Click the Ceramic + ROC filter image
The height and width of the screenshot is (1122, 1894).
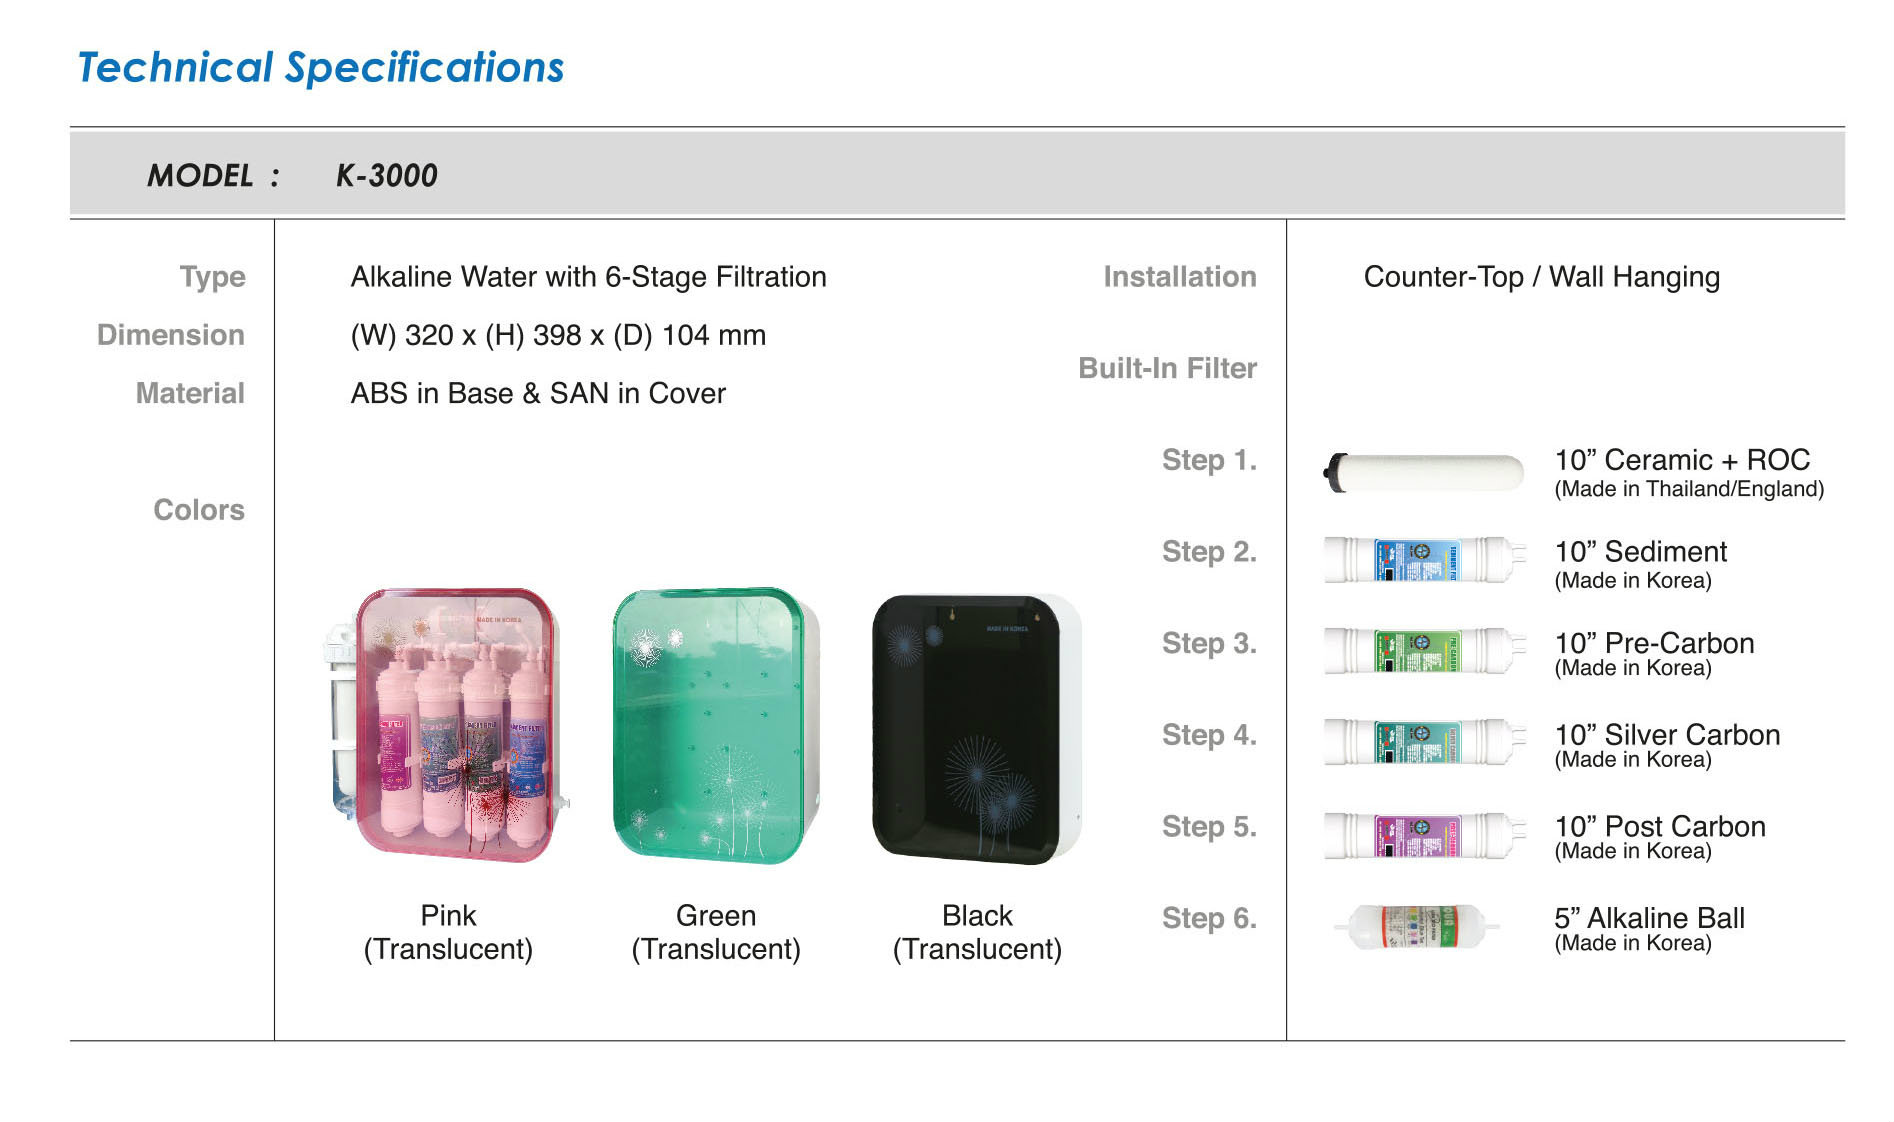tap(1423, 473)
